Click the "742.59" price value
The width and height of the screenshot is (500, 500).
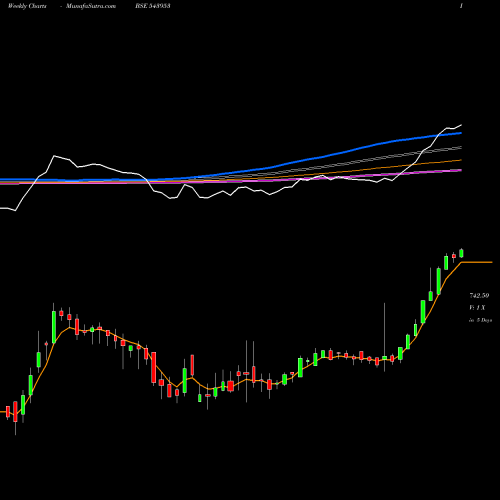pos(479,296)
